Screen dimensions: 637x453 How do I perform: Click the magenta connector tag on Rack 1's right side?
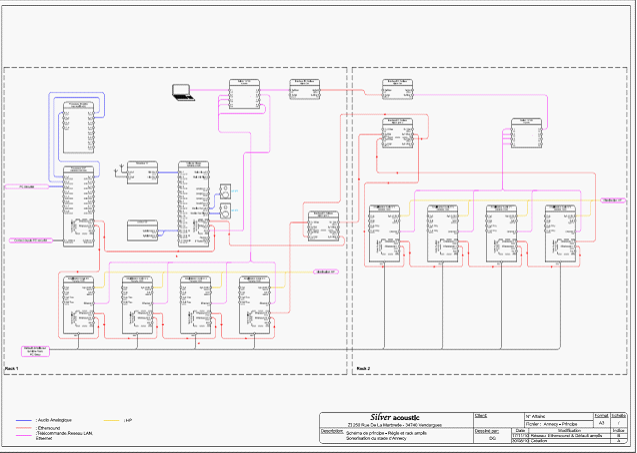point(325,271)
